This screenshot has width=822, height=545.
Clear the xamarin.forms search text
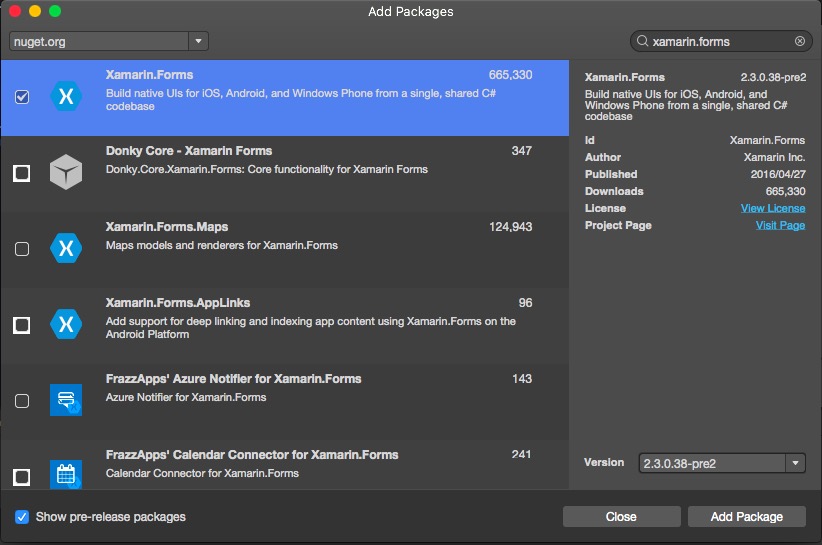coord(800,41)
